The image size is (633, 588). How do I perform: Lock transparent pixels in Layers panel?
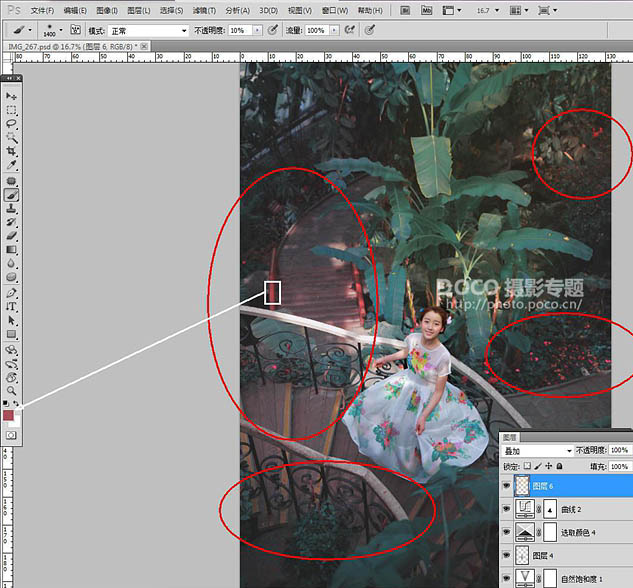click(x=527, y=466)
